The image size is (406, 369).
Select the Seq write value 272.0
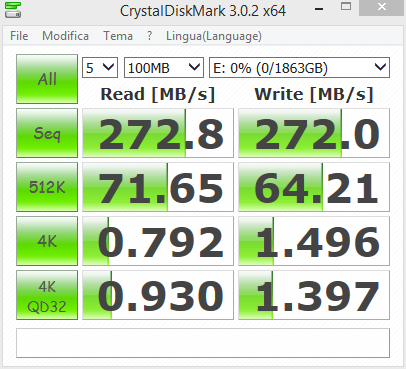[314, 133]
